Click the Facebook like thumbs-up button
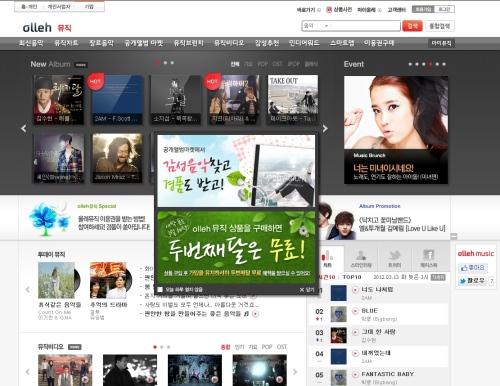Image resolution: width=500 pixels, height=386 pixels. (473, 268)
